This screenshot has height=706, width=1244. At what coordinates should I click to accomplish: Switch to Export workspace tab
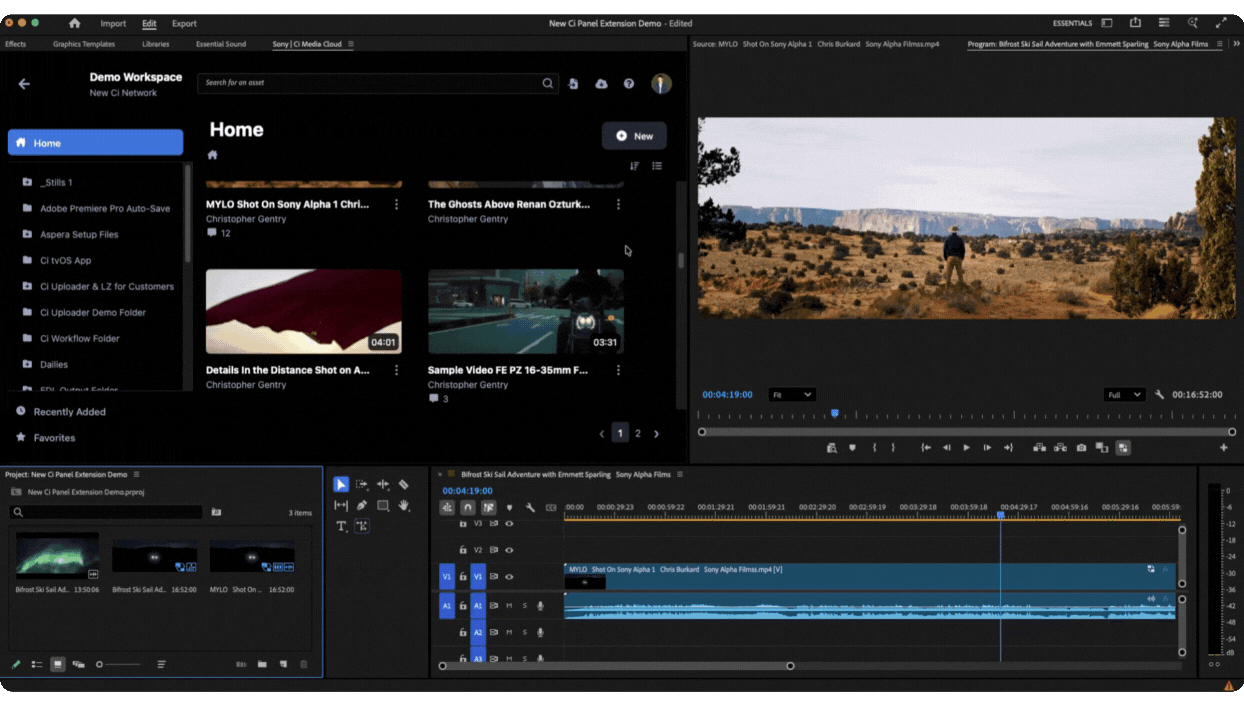click(184, 23)
